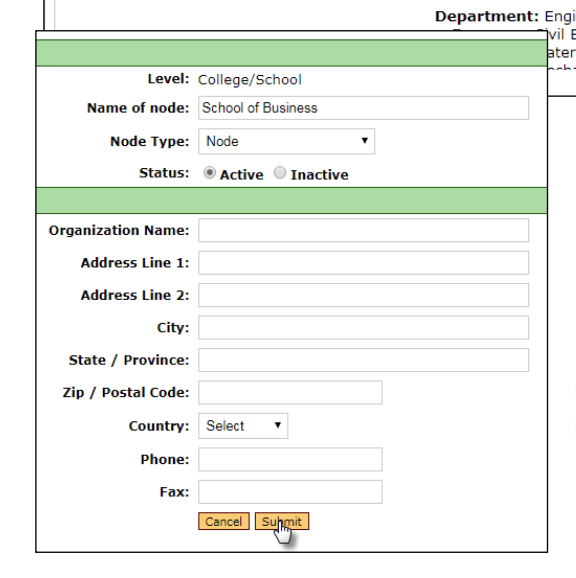The width and height of the screenshot is (576, 578).
Task: Select the Inactive status radio button
Action: 280,173
